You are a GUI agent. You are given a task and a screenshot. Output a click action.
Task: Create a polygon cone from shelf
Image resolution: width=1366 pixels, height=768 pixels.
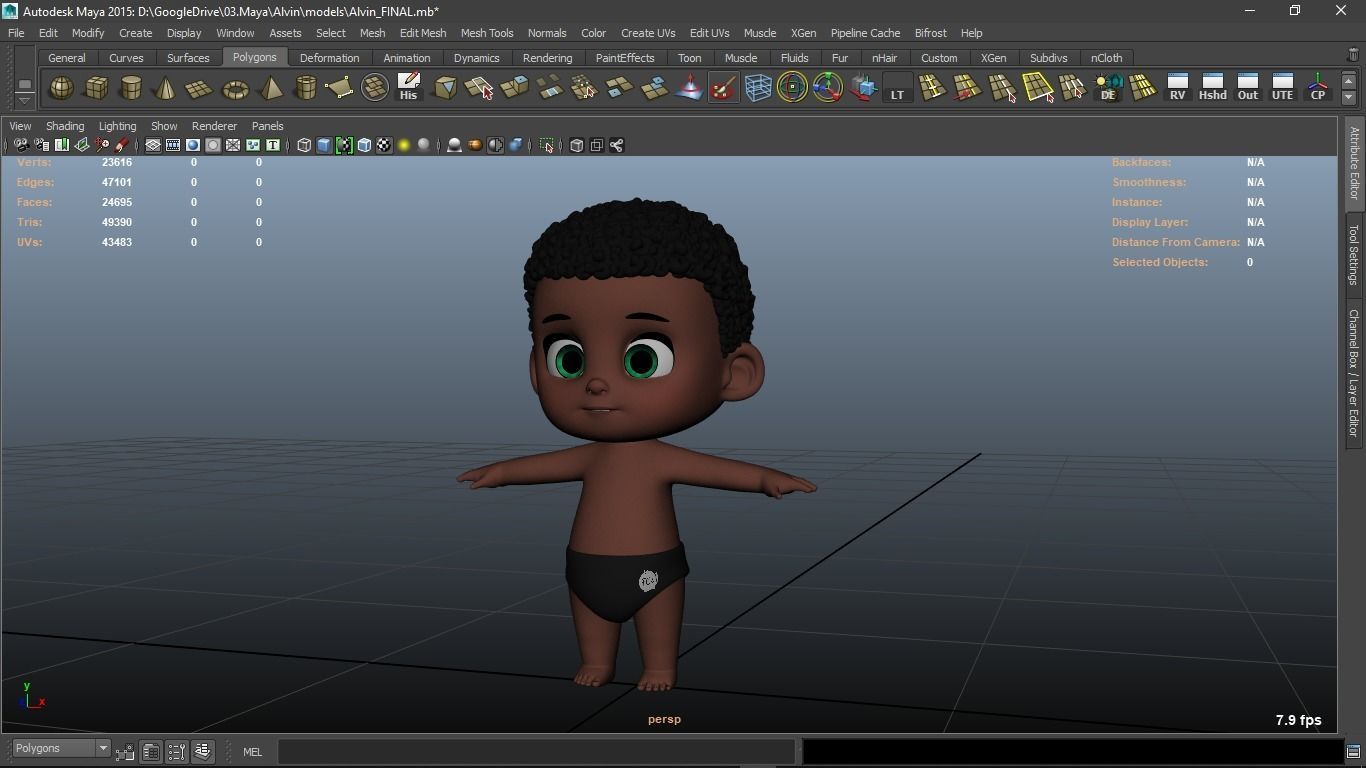165,88
